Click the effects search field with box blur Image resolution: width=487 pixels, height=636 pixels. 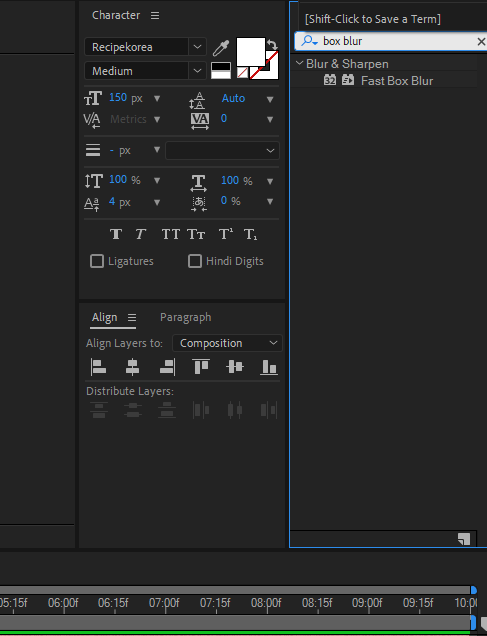[391, 41]
